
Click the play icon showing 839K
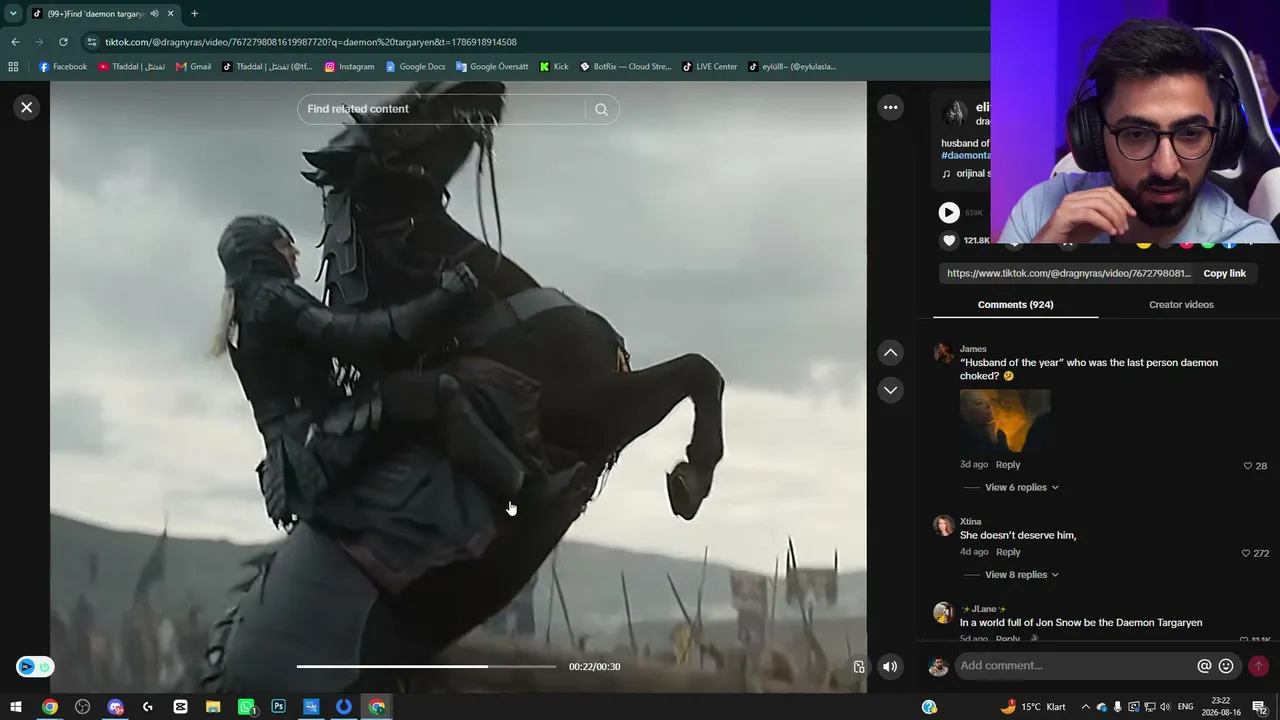[x=949, y=212]
